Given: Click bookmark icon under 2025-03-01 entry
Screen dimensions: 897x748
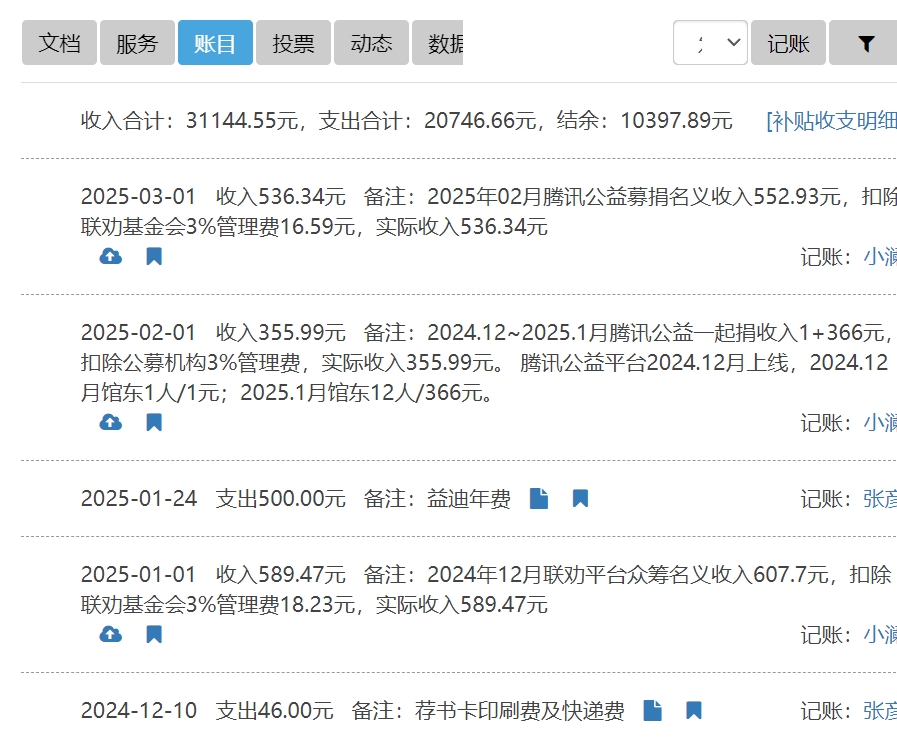Looking at the screenshot, I should pyautogui.click(x=154, y=257).
